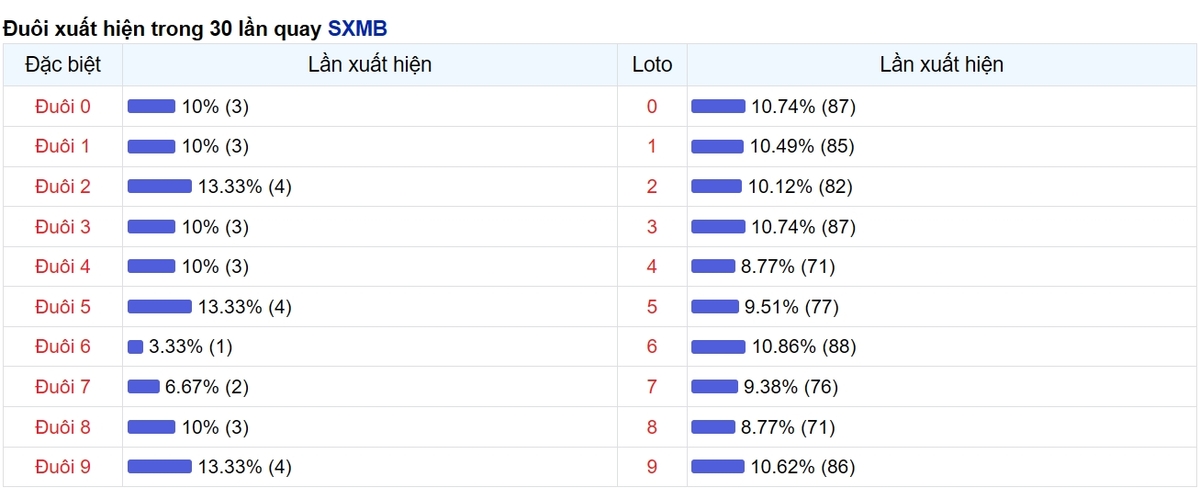Select the Đuôi 2 row label
Screen dimensions: 1200x488
62,186
